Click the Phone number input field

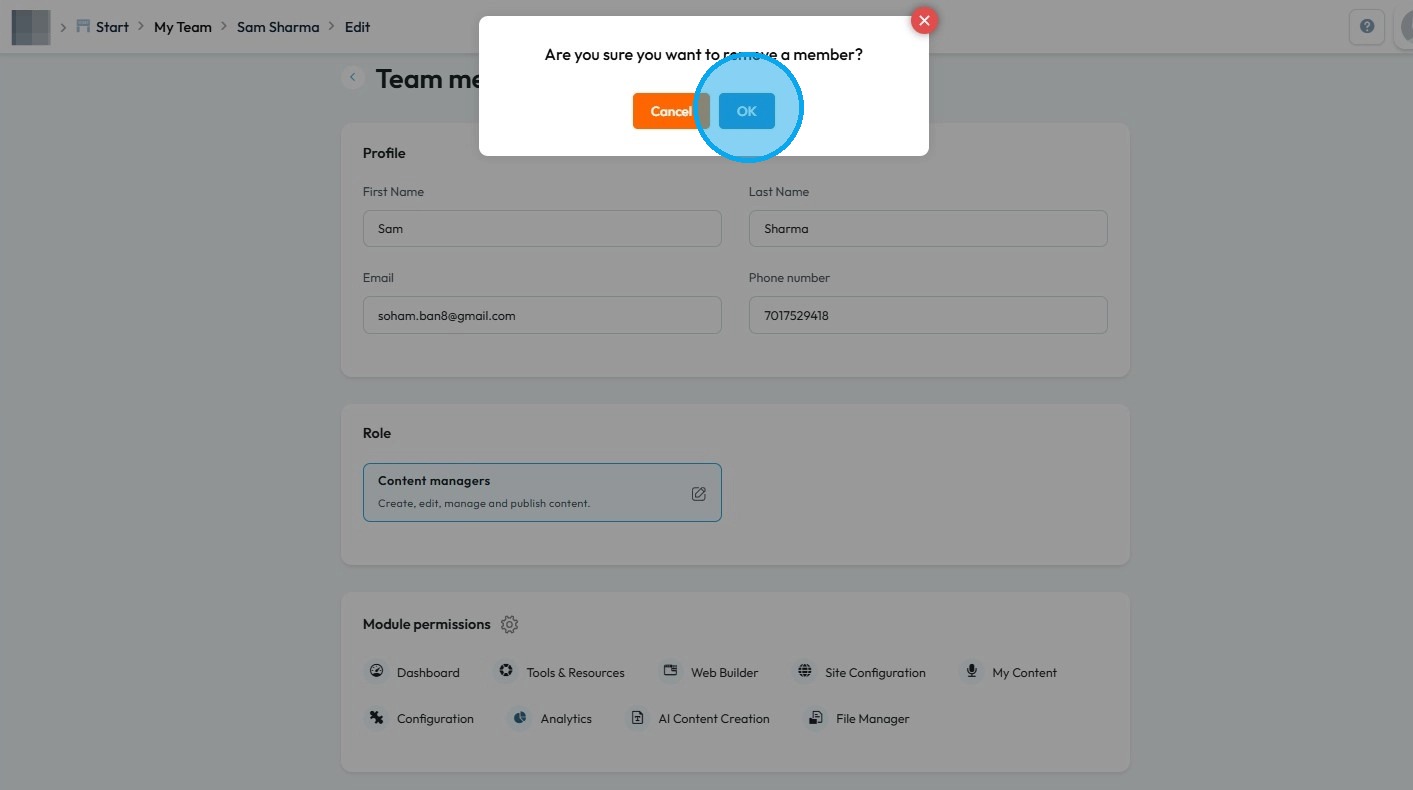point(927,315)
